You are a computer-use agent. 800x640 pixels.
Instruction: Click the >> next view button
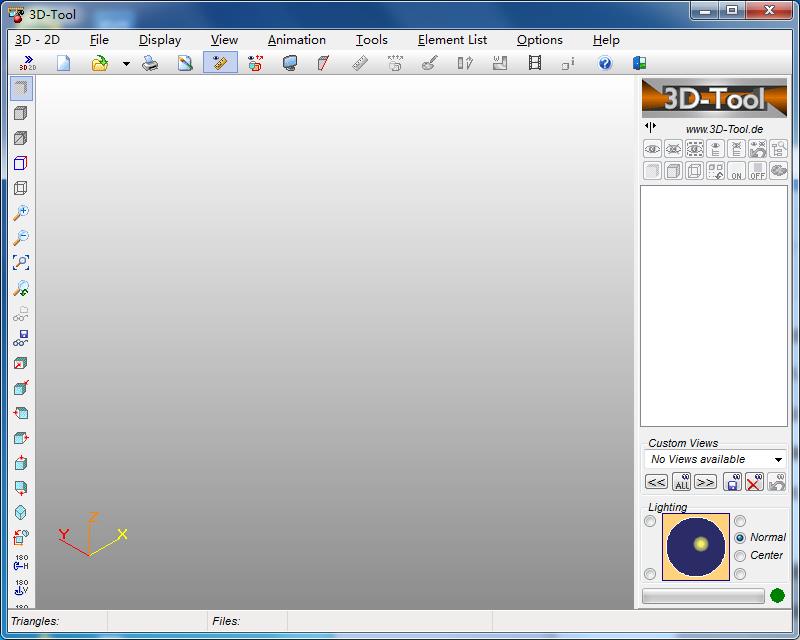click(x=705, y=482)
